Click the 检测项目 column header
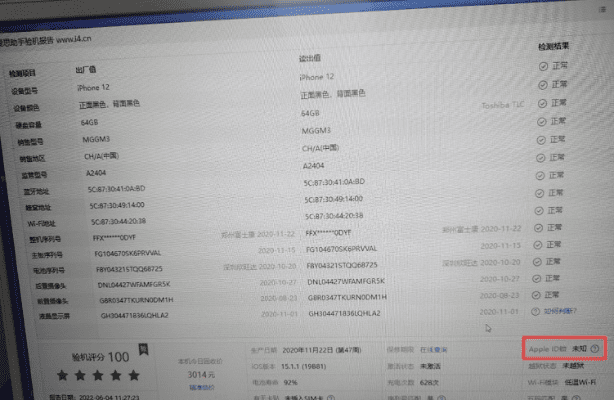The height and width of the screenshot is (400, 614). click(22, 73)
